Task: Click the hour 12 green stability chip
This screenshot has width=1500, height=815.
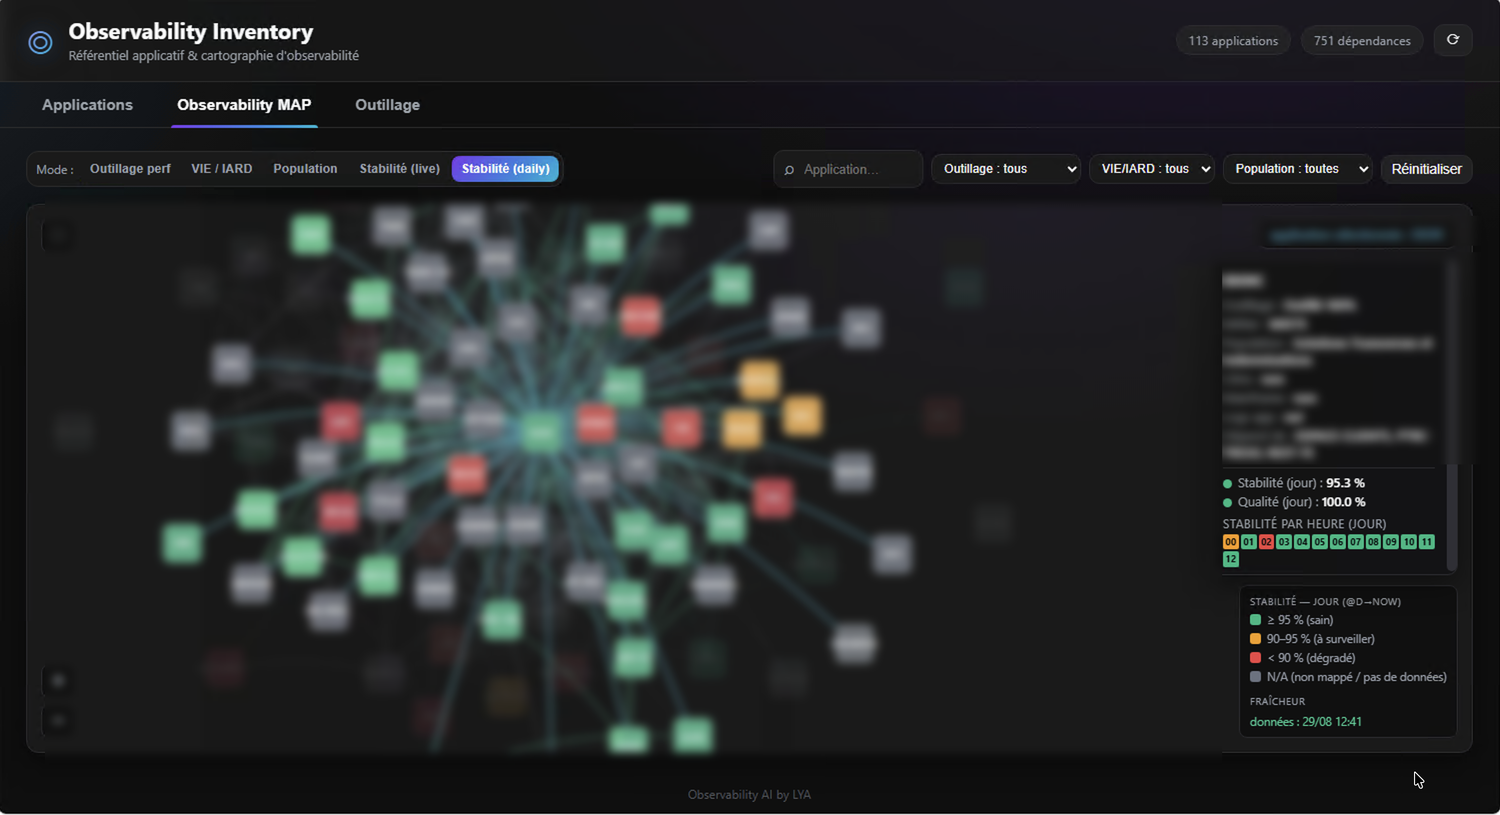Action: pyautogui.click(x=1231, y=560)
